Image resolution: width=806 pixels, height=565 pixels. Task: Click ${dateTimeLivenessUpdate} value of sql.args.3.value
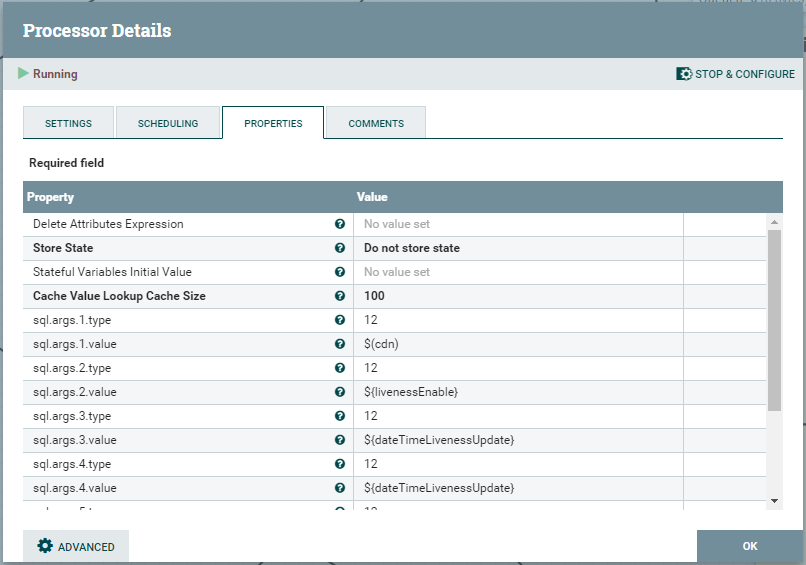pos(439,440)
